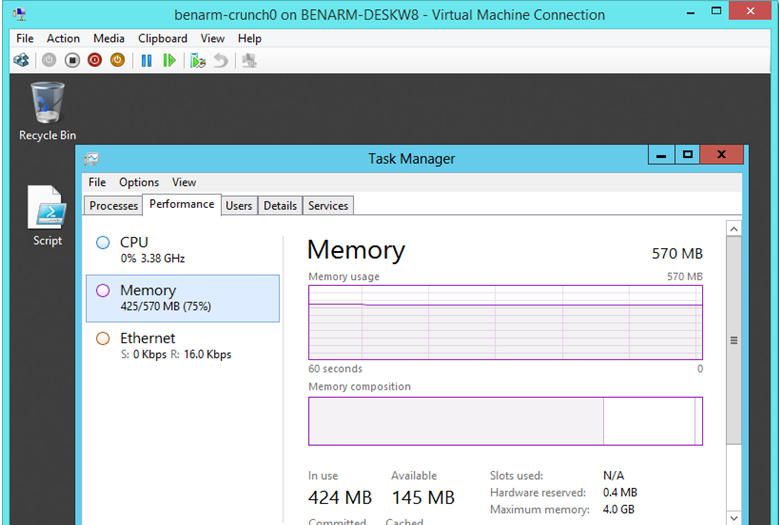Pause the virtual machine
Screen dimensions: 779x525
tap(146, 60)
